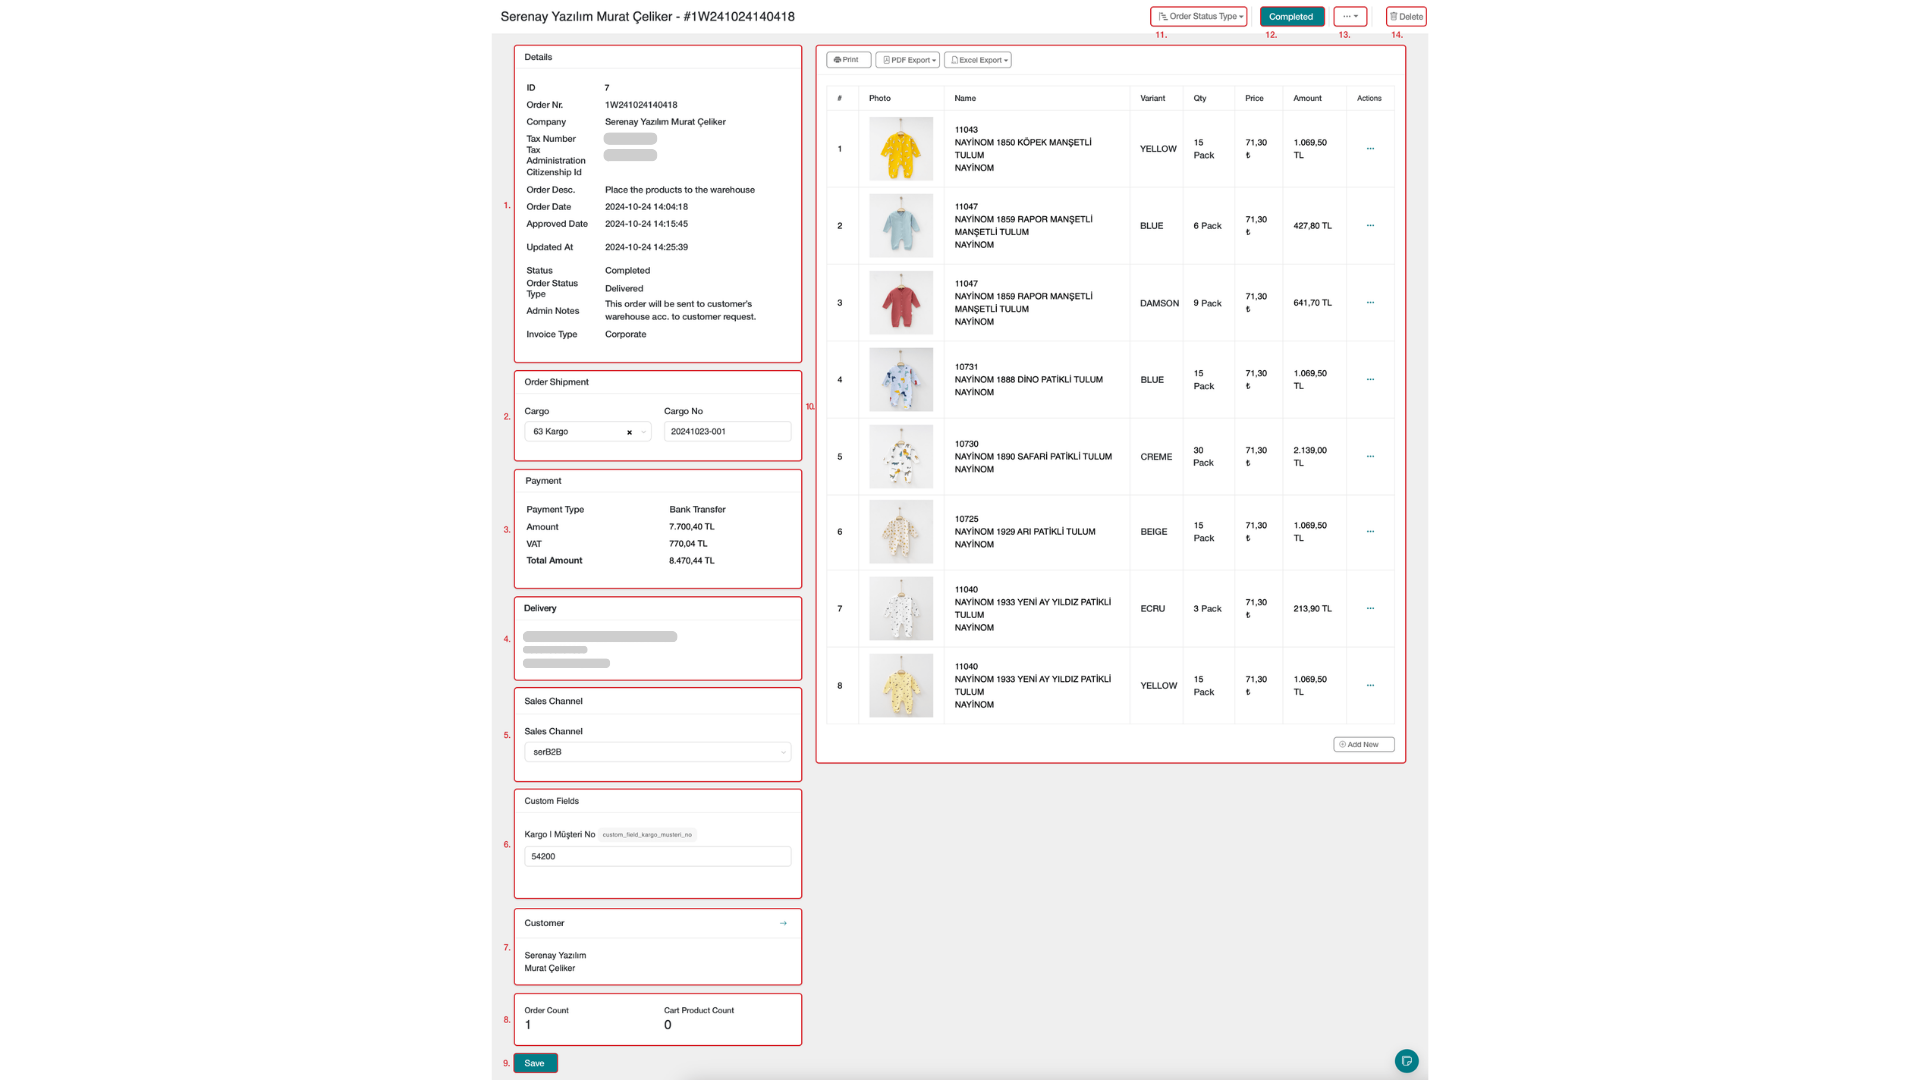Expand the PDF Export dropdown
Image resolution: width=1920 pixels, height=1080 pixels.
tap(908, 60)
